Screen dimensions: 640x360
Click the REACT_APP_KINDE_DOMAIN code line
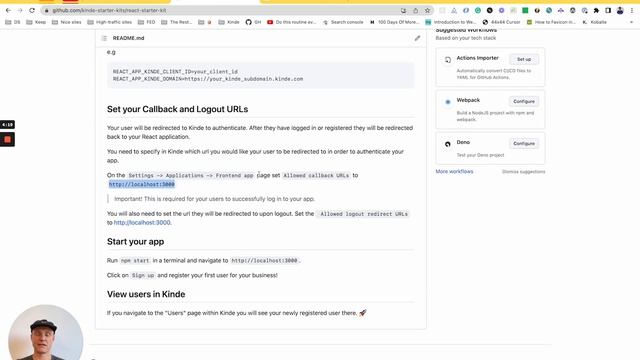click(208, 79)
